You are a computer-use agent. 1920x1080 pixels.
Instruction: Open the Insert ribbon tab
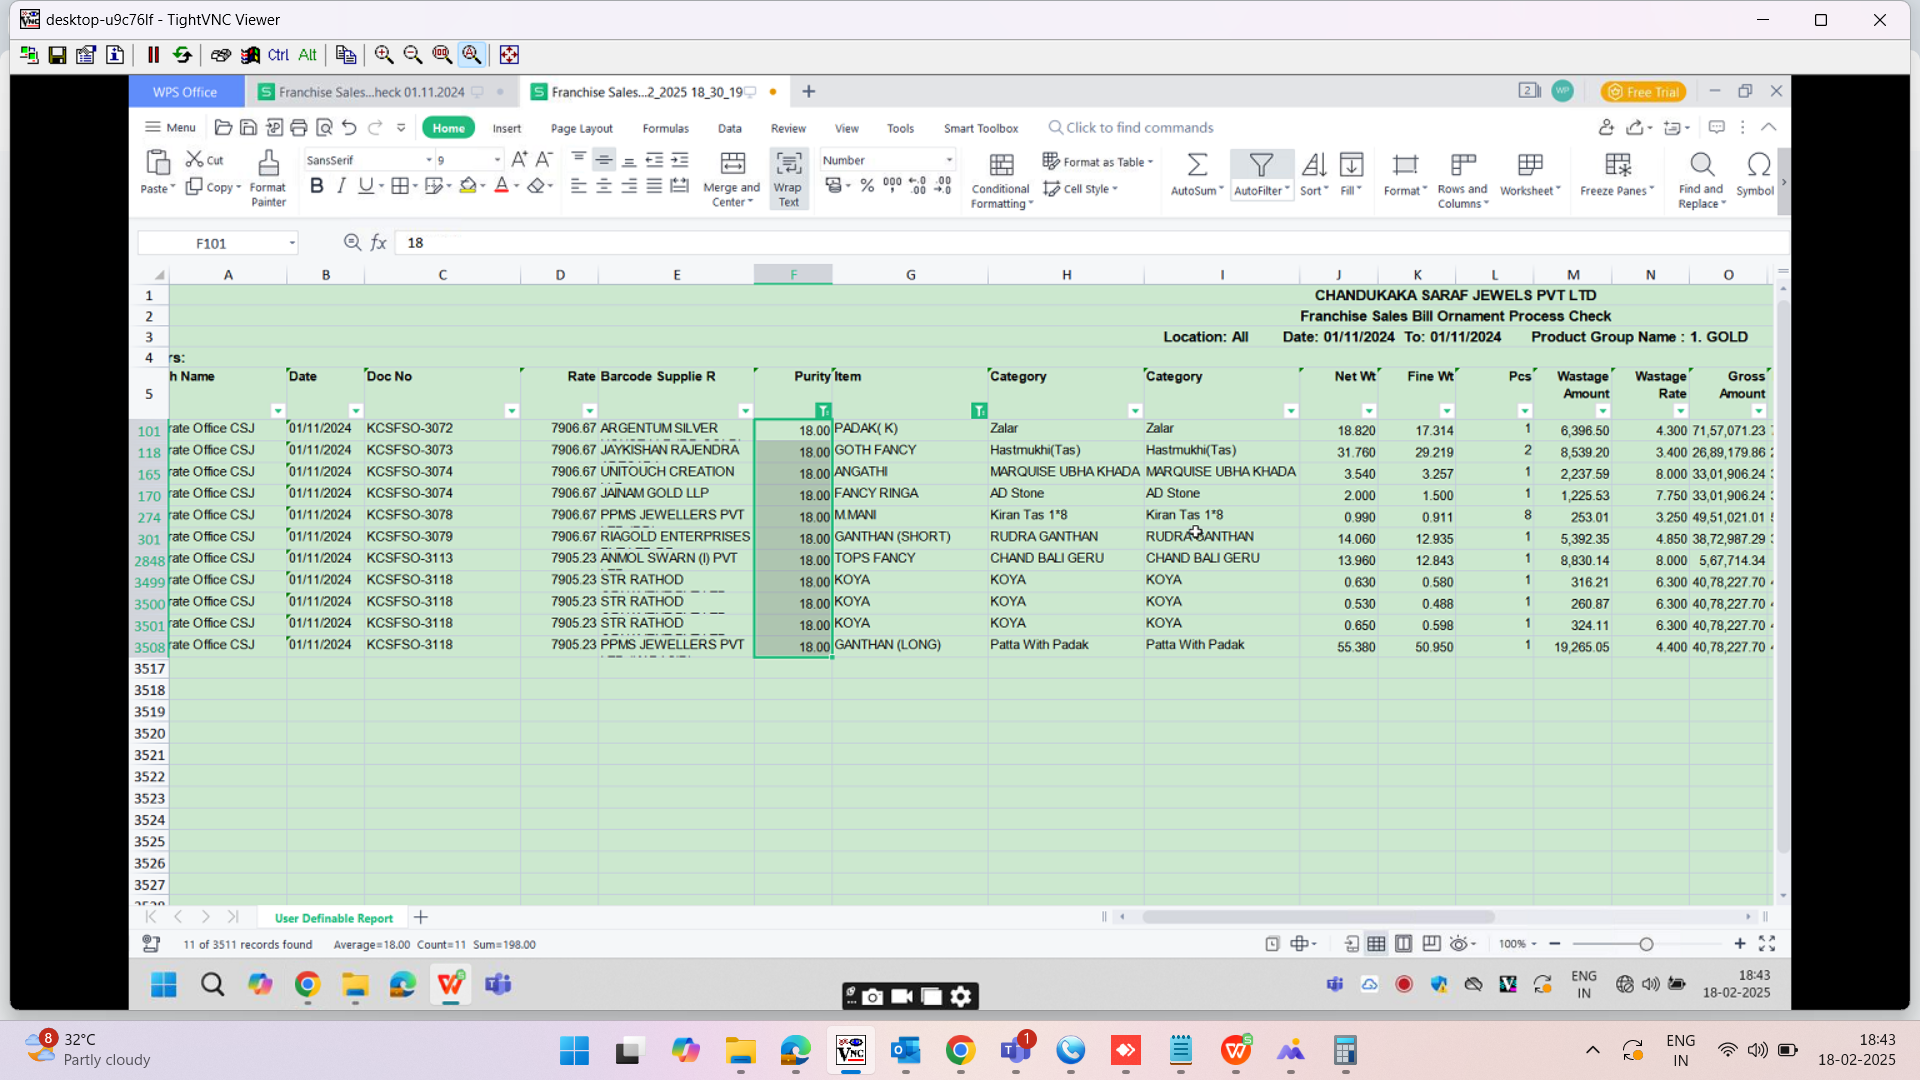coord(507,128)
